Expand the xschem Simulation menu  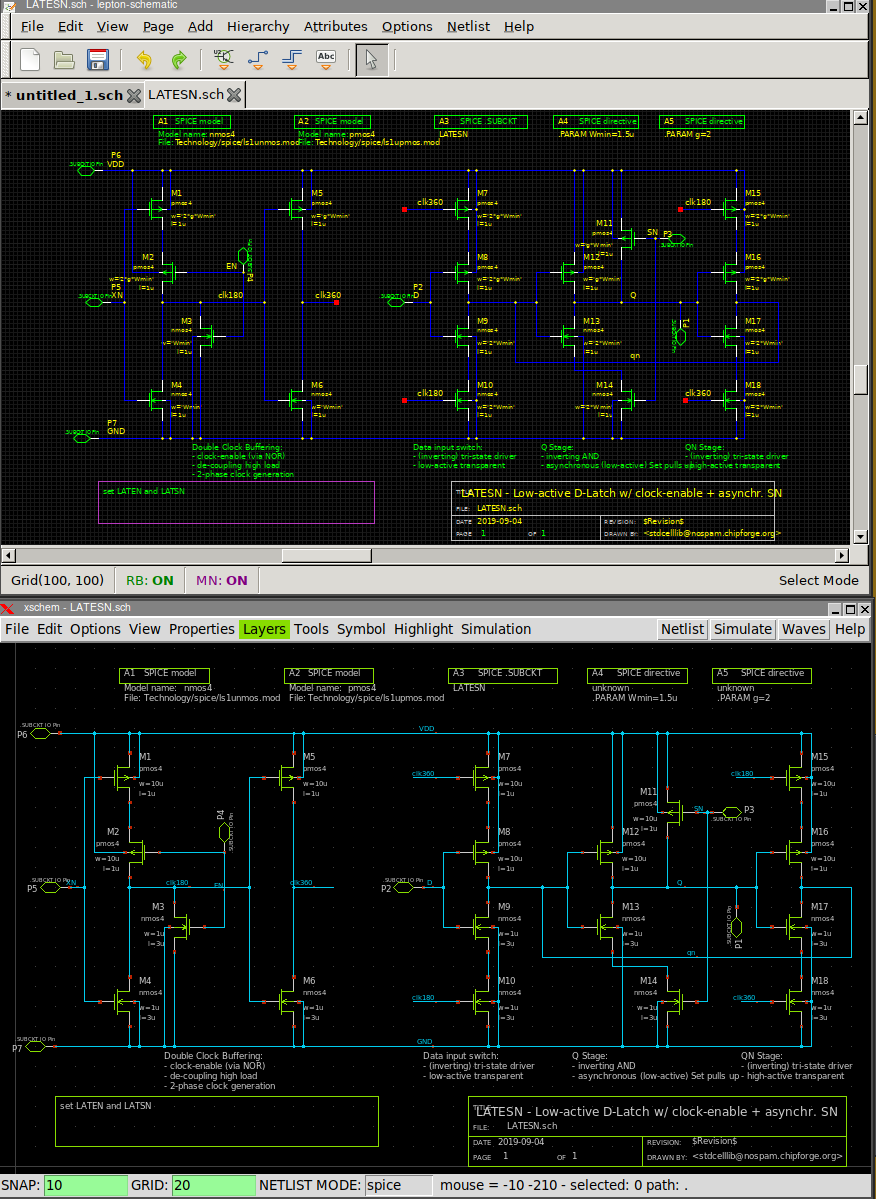tap(496, 629)
